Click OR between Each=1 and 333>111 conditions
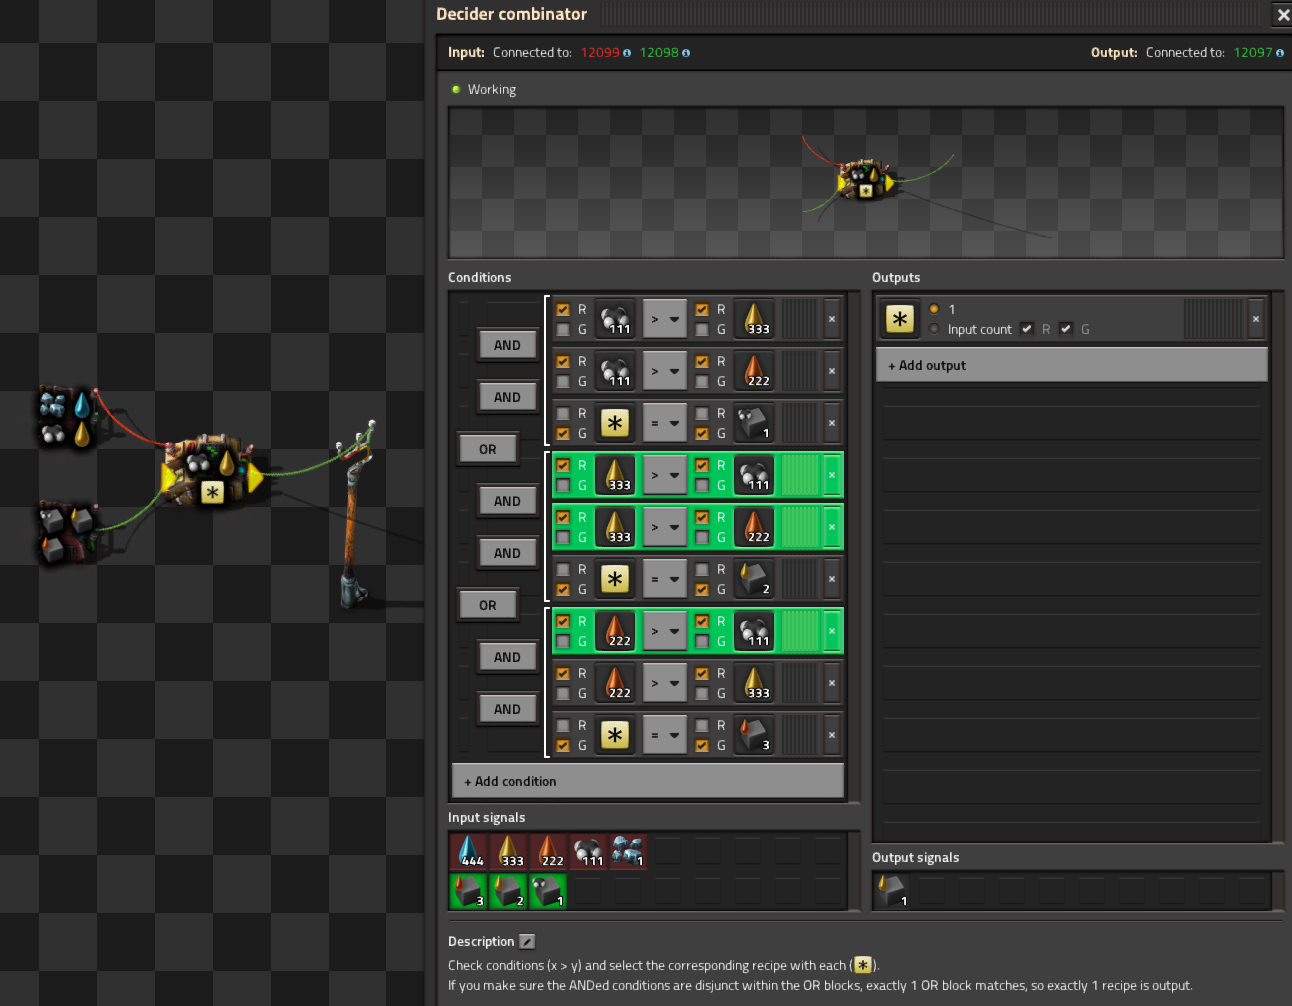1292x1006 pixels. pos(487,449)
